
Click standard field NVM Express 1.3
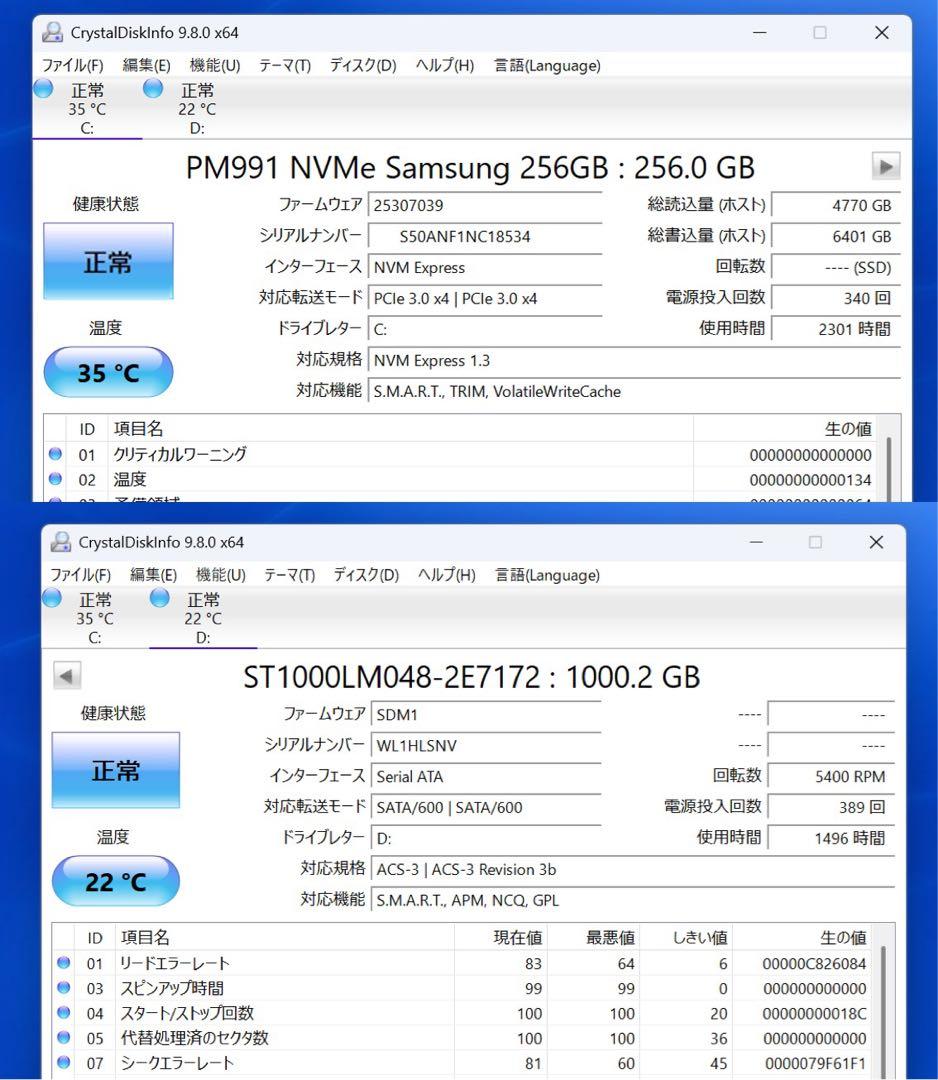point(634,360)
